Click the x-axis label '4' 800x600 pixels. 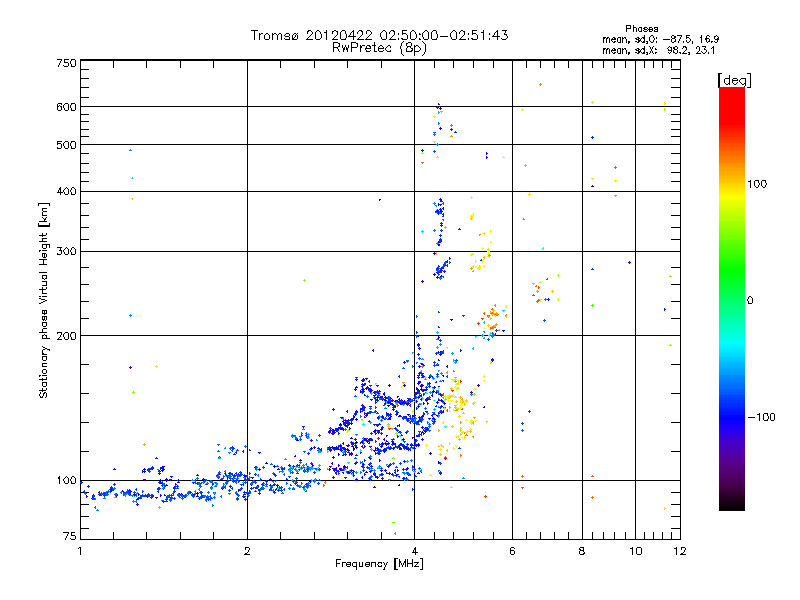coord(414,551)
